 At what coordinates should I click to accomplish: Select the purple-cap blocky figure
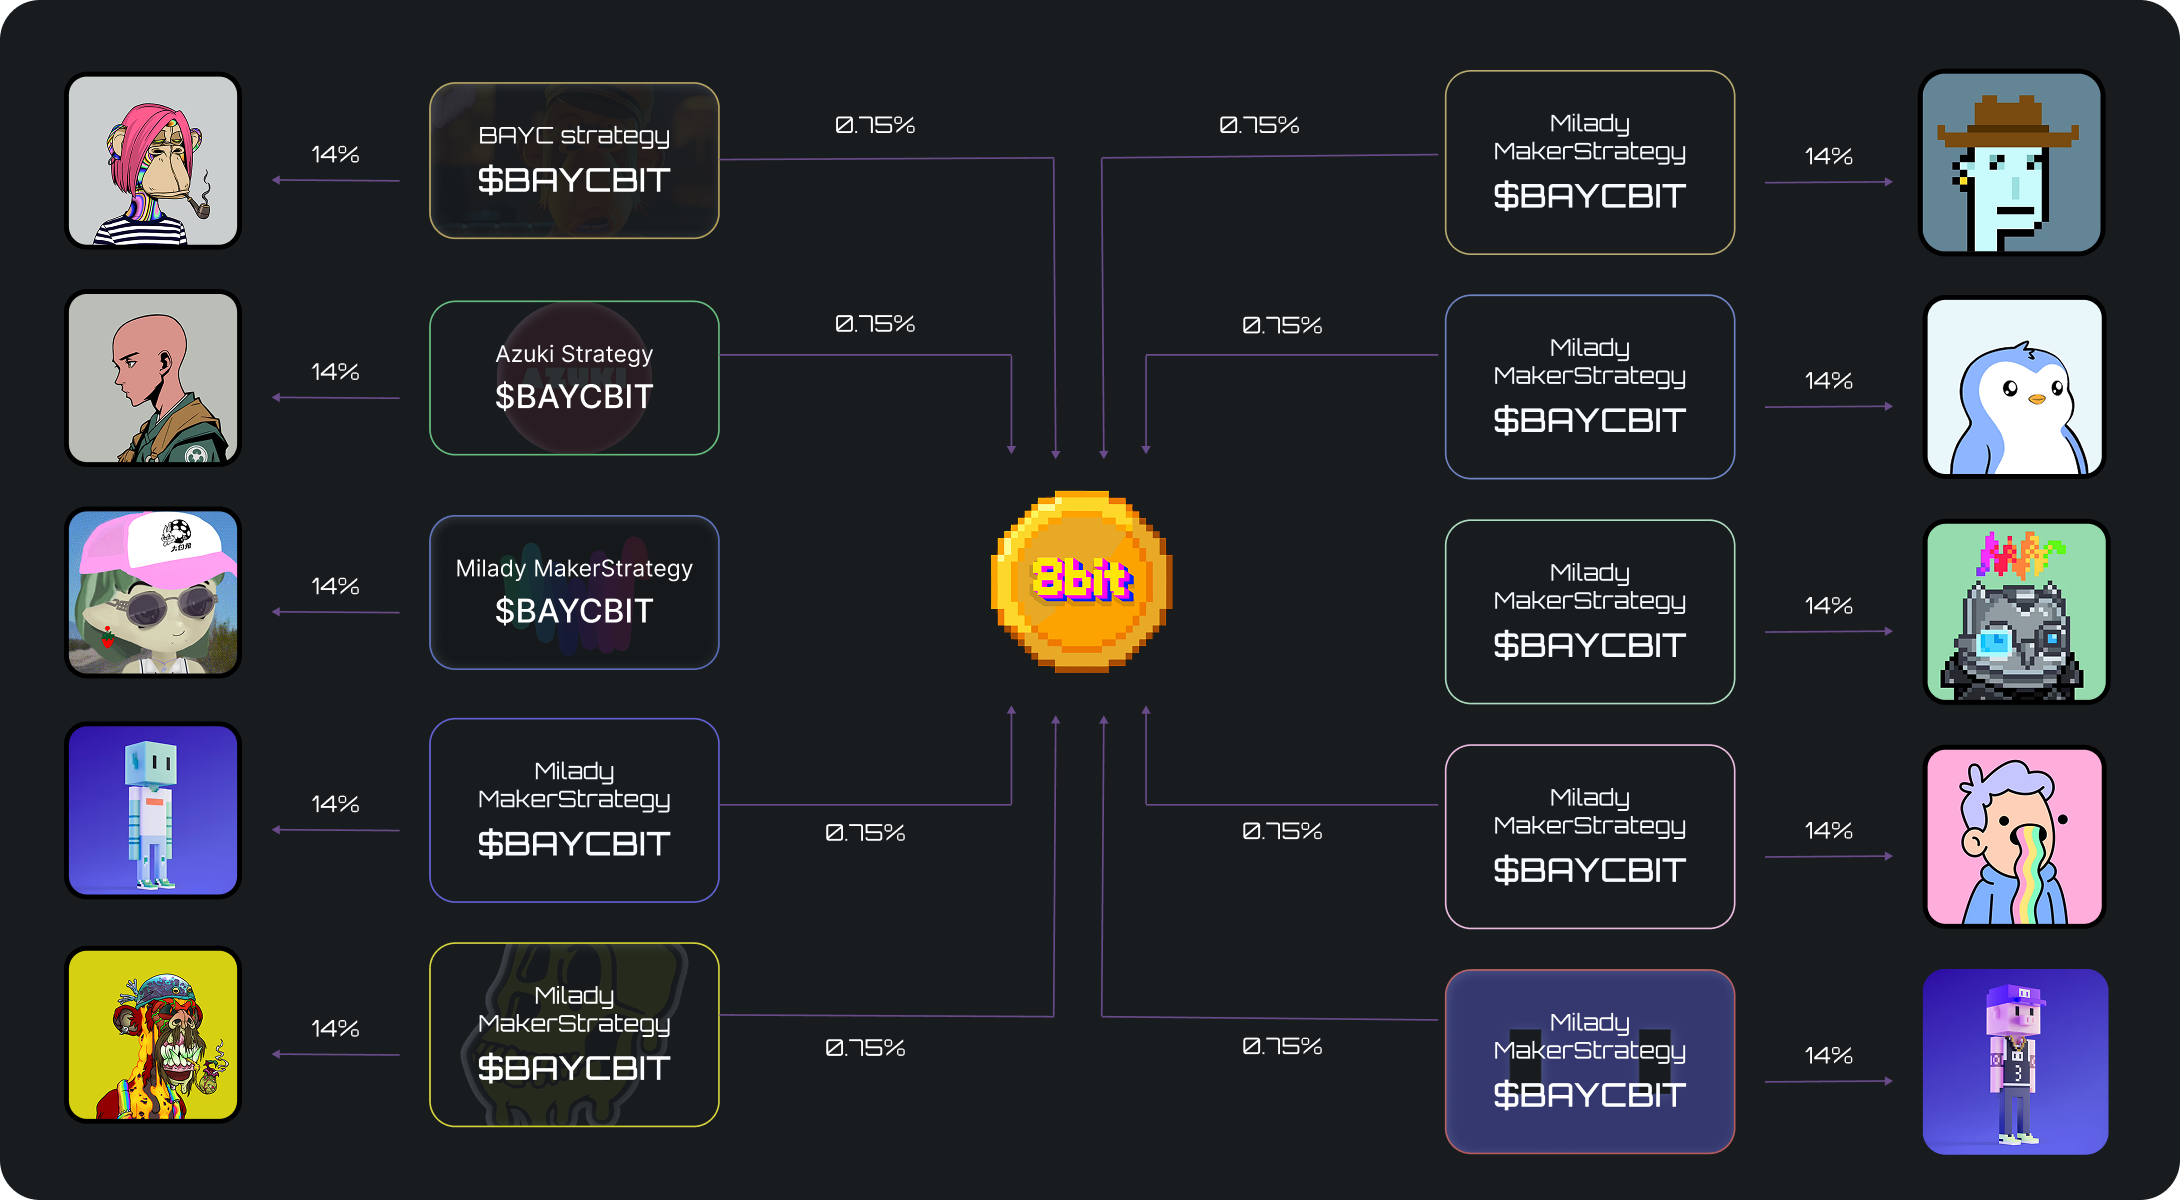click(2015, 1061)
